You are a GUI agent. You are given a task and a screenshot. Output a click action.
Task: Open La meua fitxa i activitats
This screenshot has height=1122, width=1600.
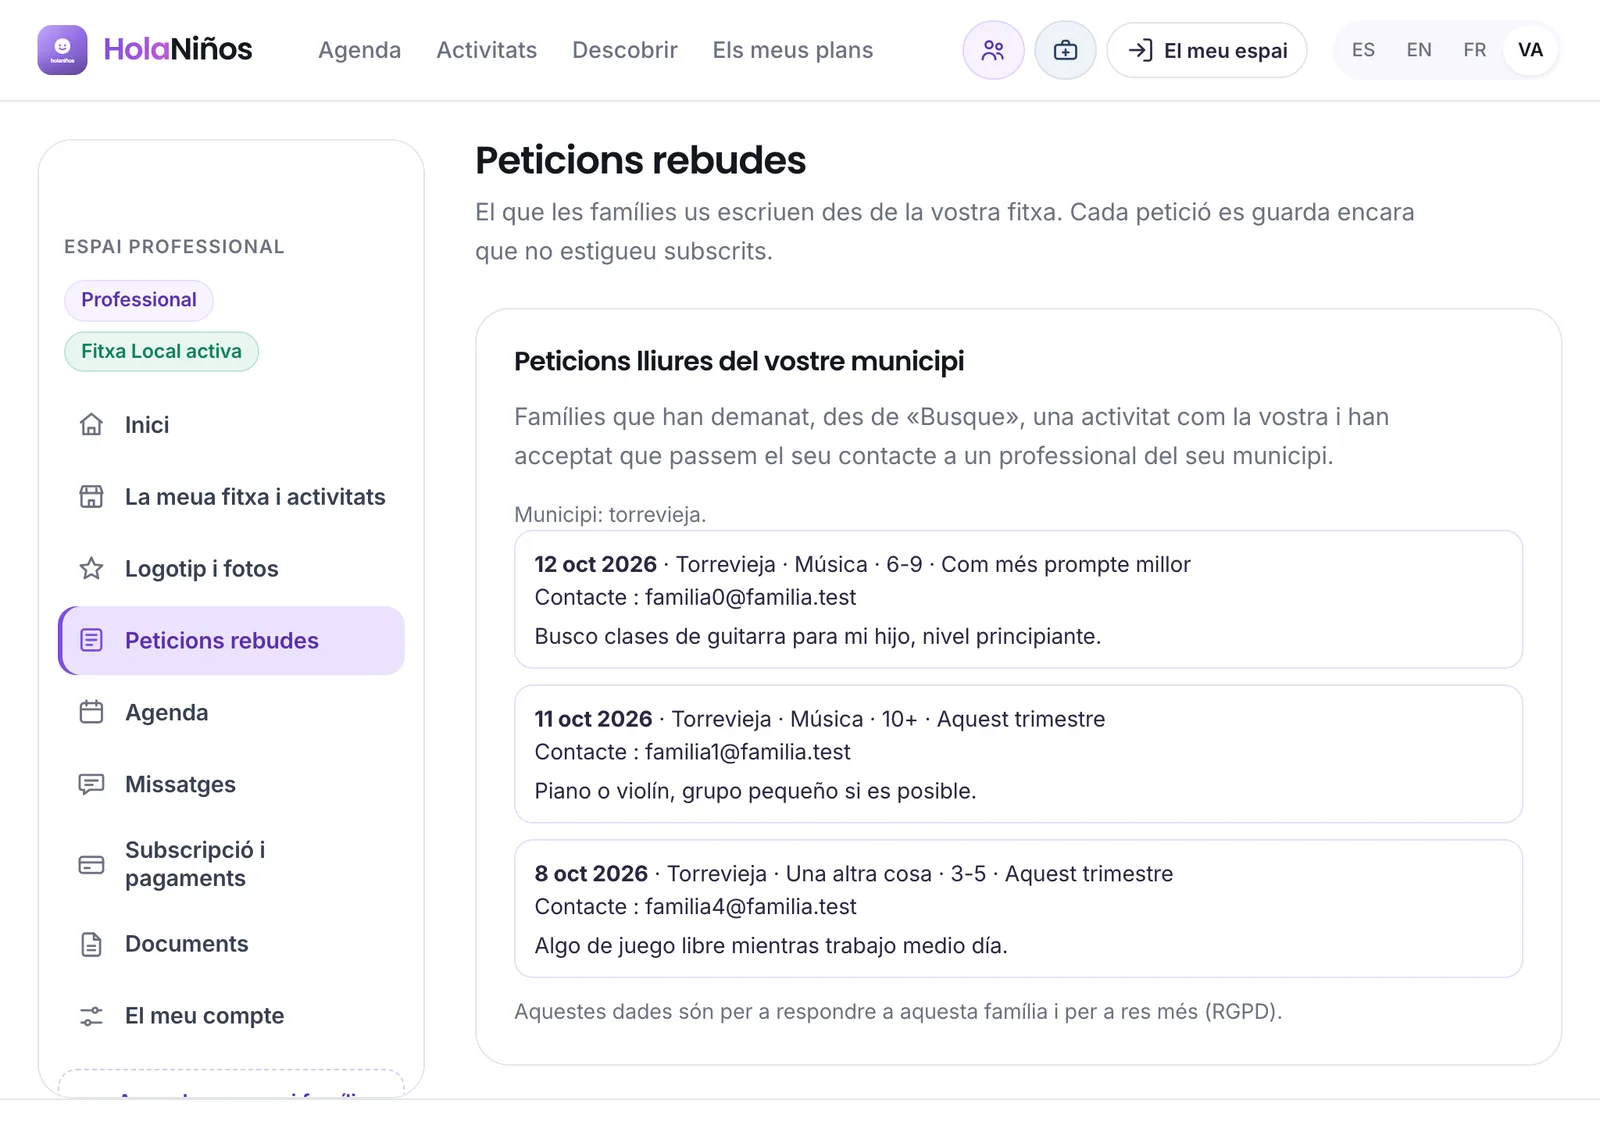click(232, 497)
